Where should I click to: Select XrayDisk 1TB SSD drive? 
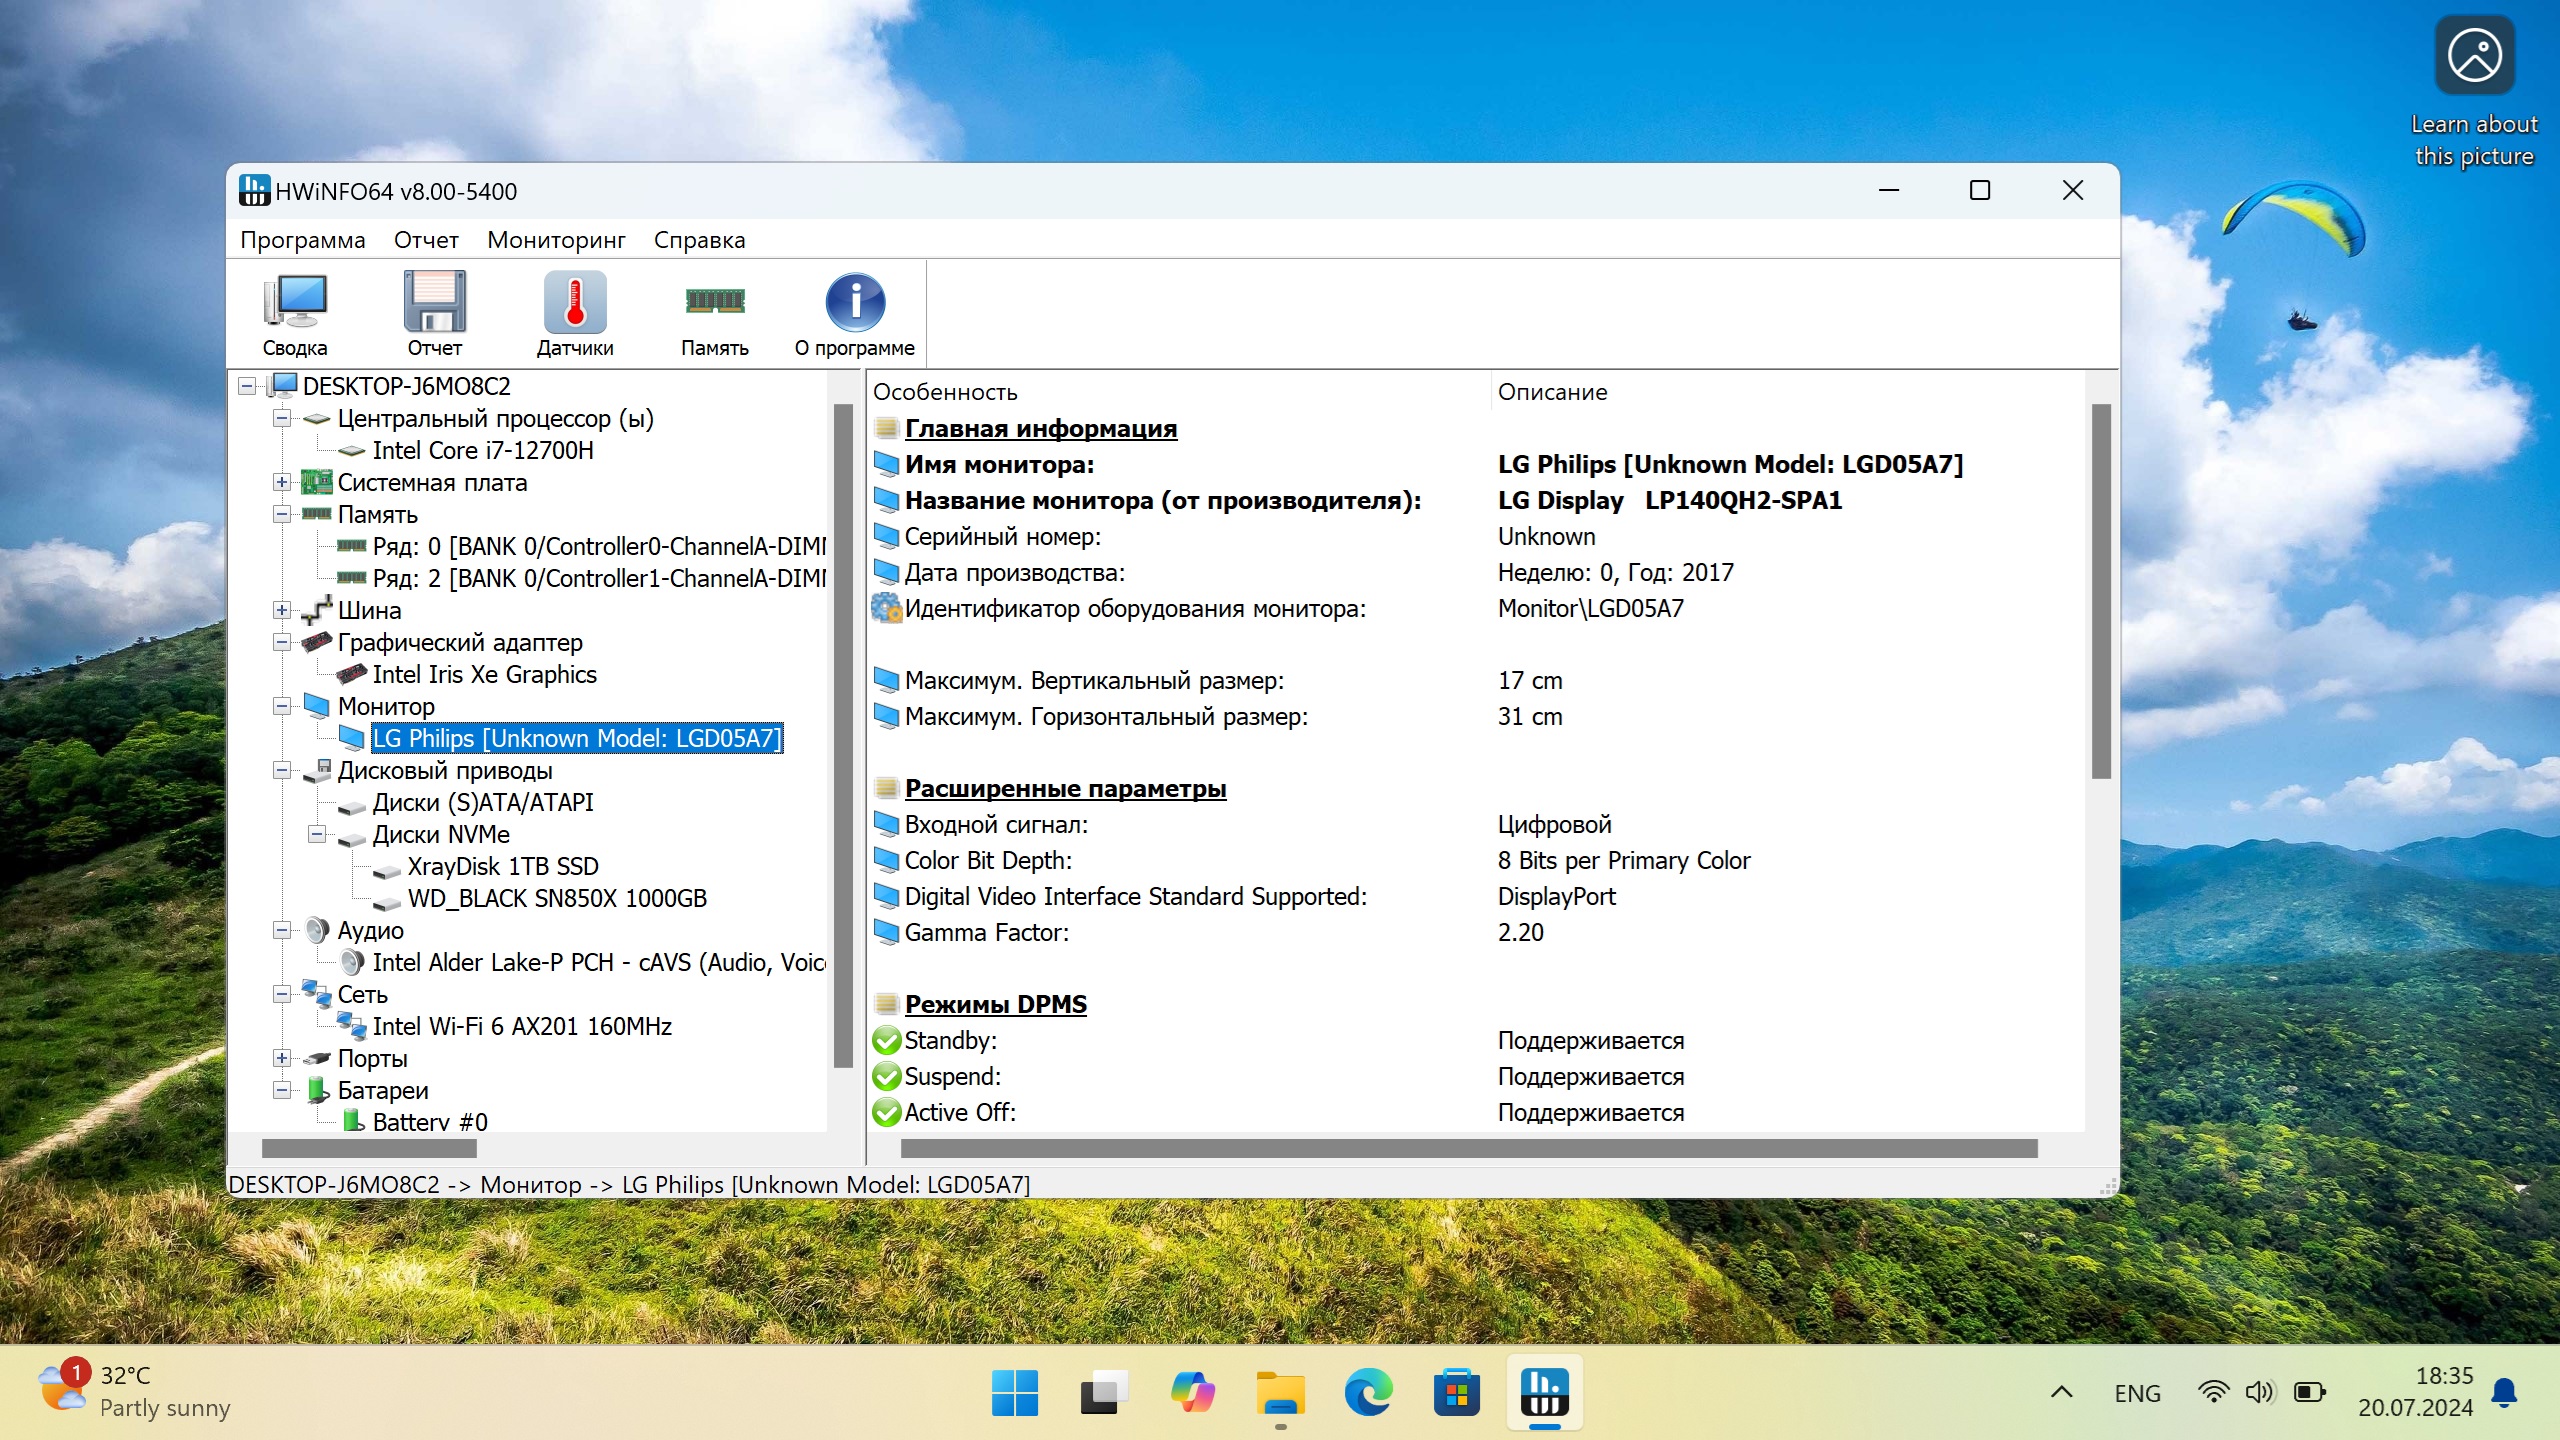[503, 866]
